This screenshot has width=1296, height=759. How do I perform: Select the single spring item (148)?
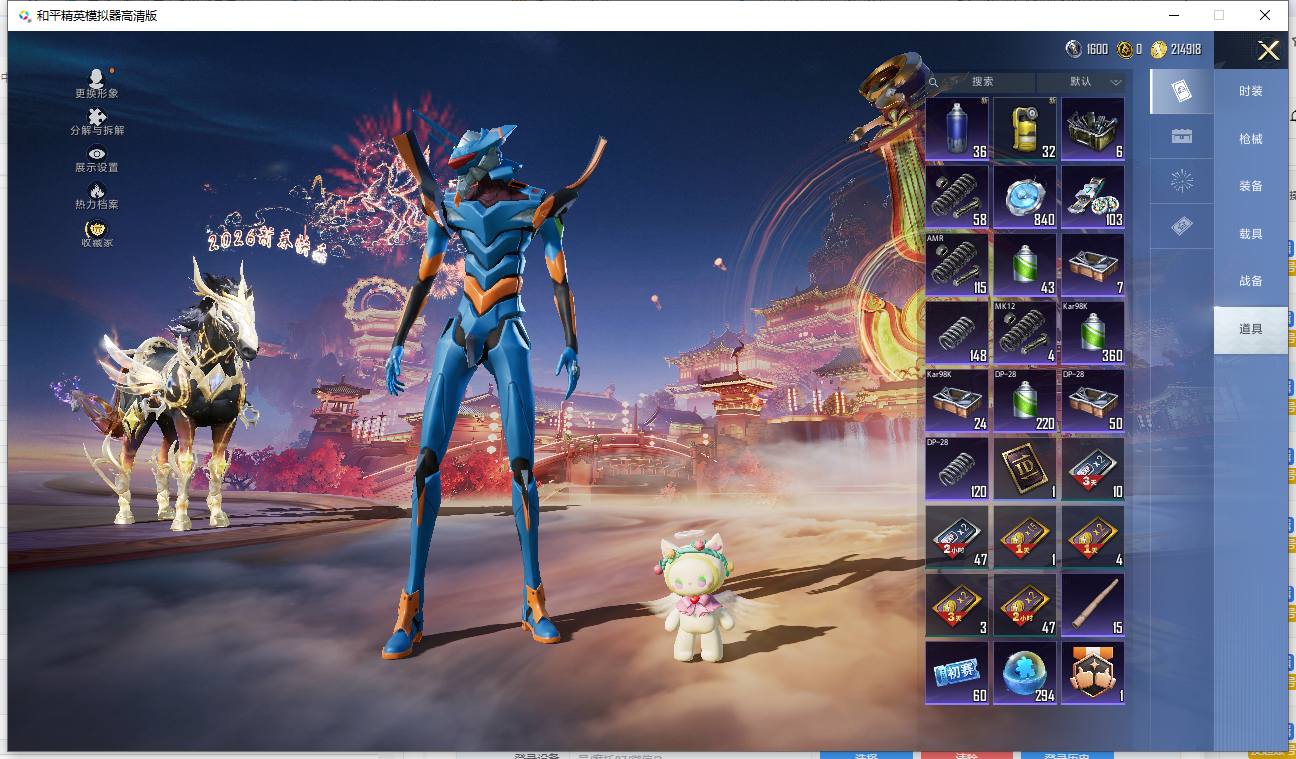pyautogui.click(x=957, y=333)
